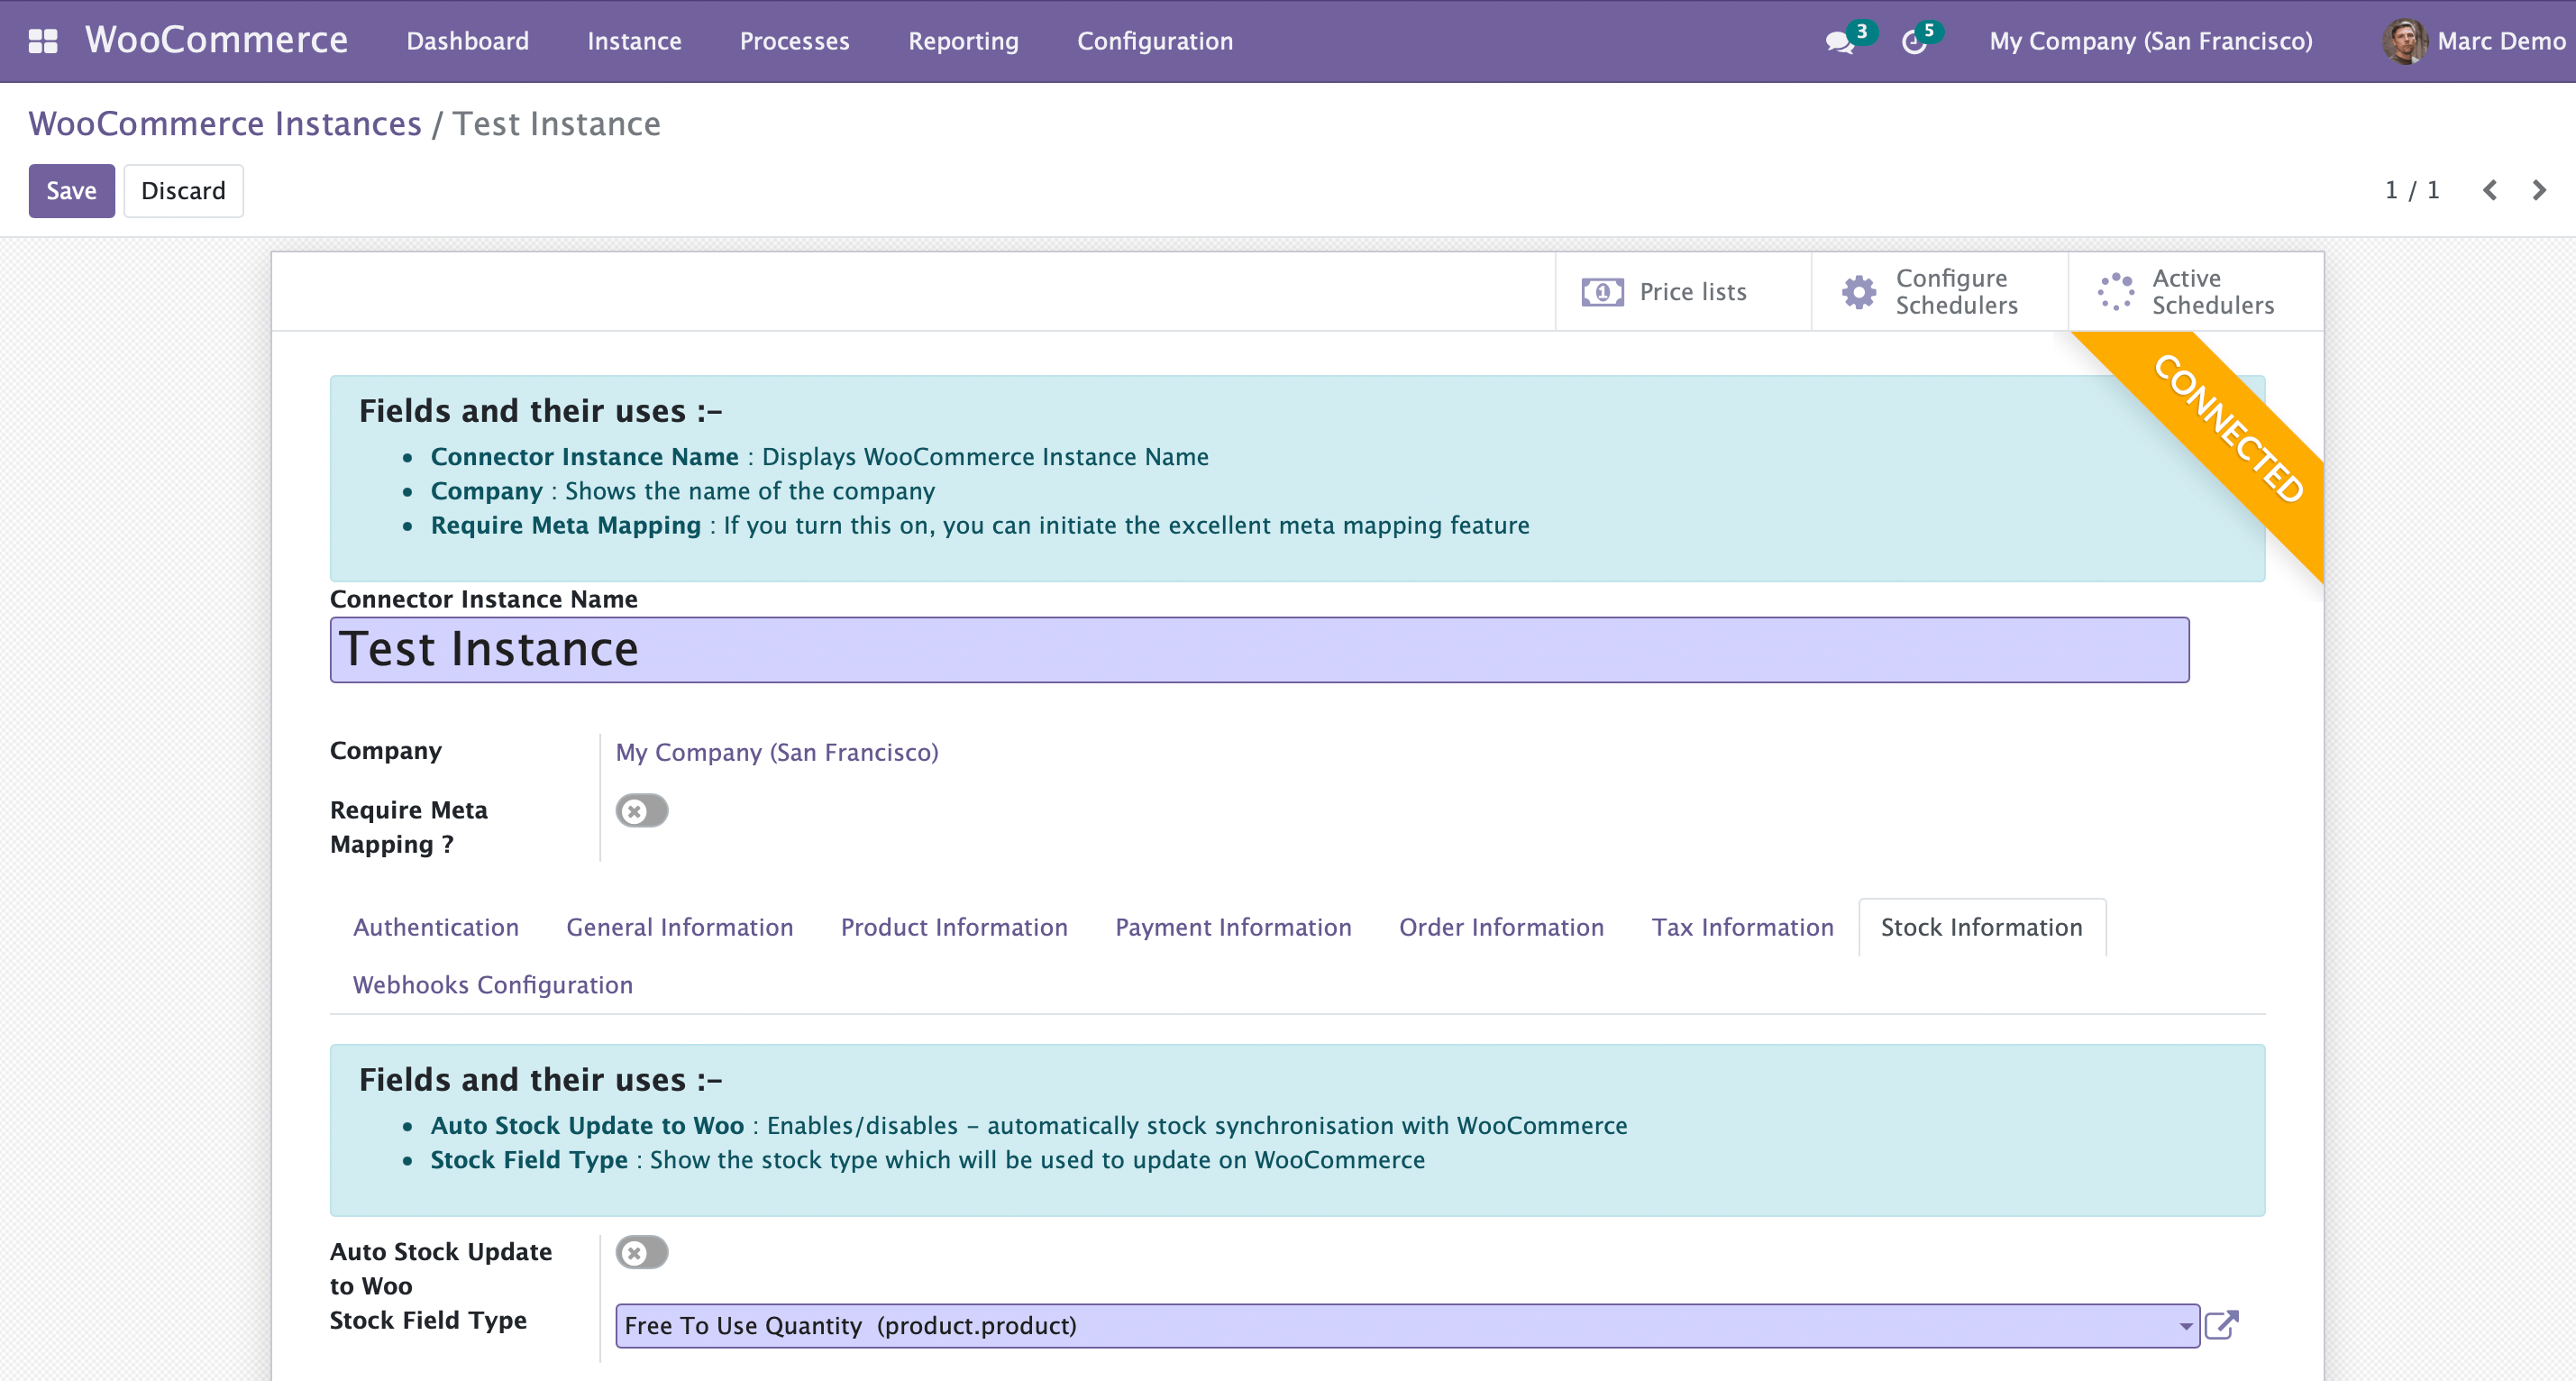Click the Configure Schedulers gear icon
This screenshot has width=2576, height=1381.
[1859, 292]
